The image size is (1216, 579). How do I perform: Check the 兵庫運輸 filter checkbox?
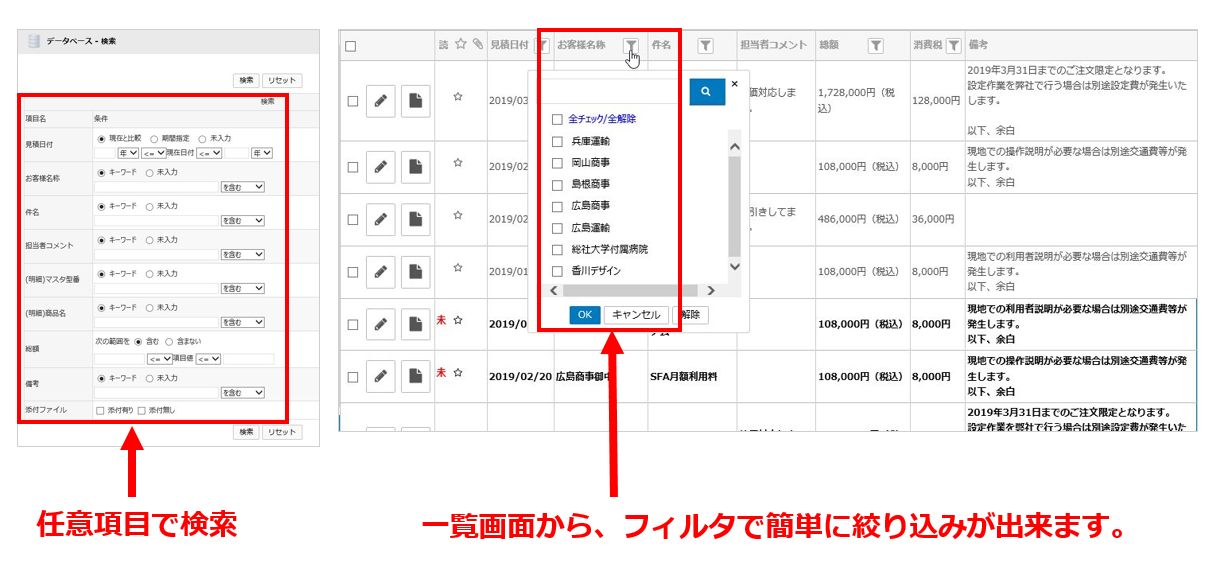point(557,141)
